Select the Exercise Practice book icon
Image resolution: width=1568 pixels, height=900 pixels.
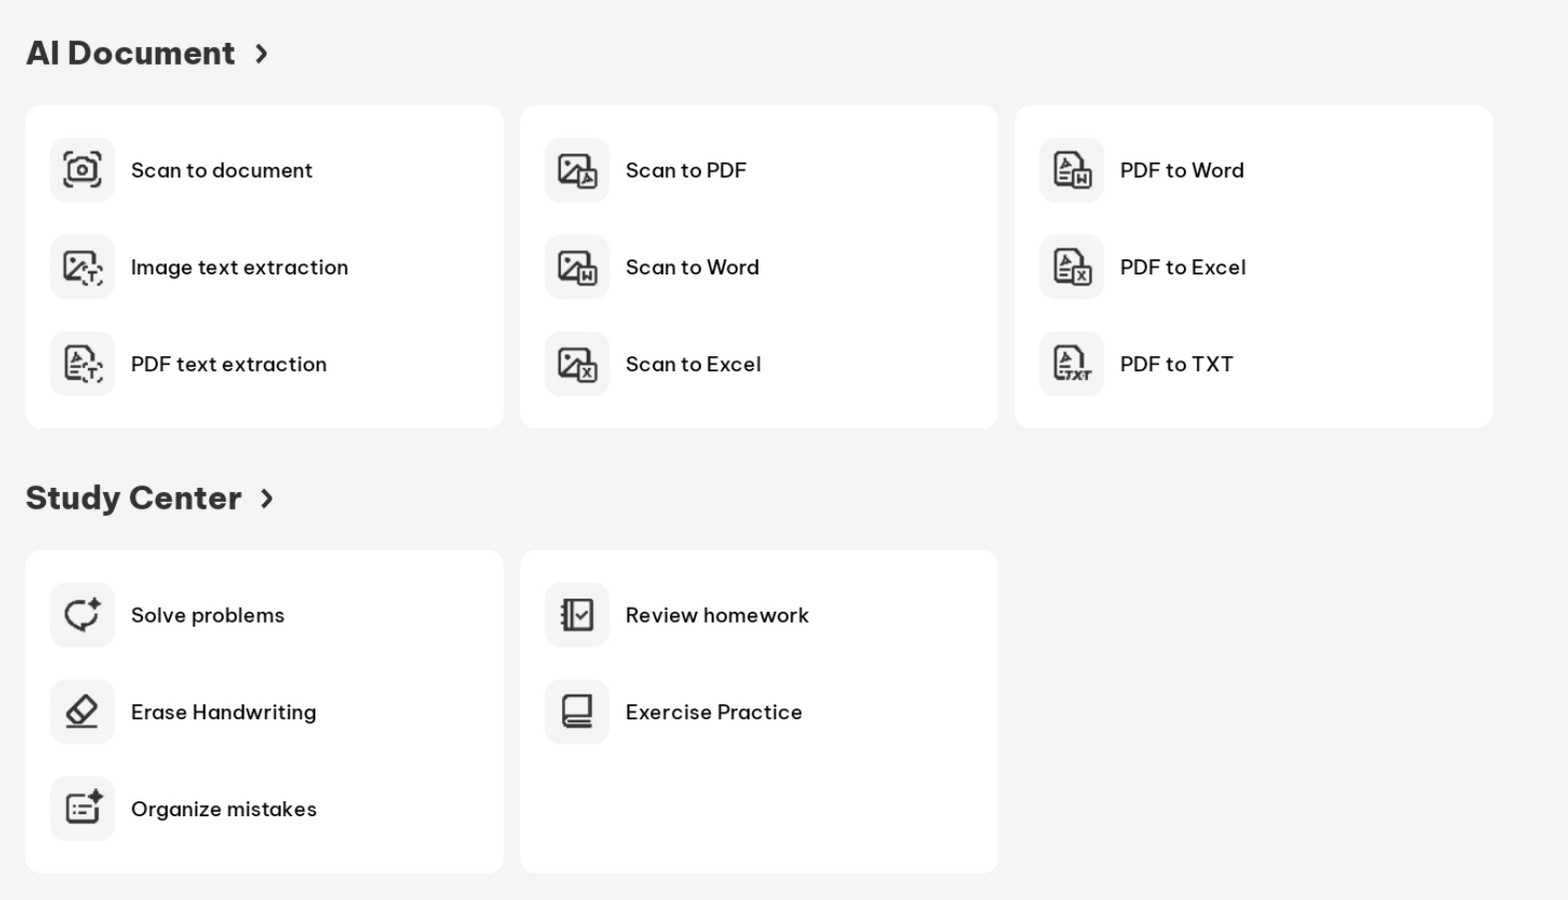coord(577,712)
